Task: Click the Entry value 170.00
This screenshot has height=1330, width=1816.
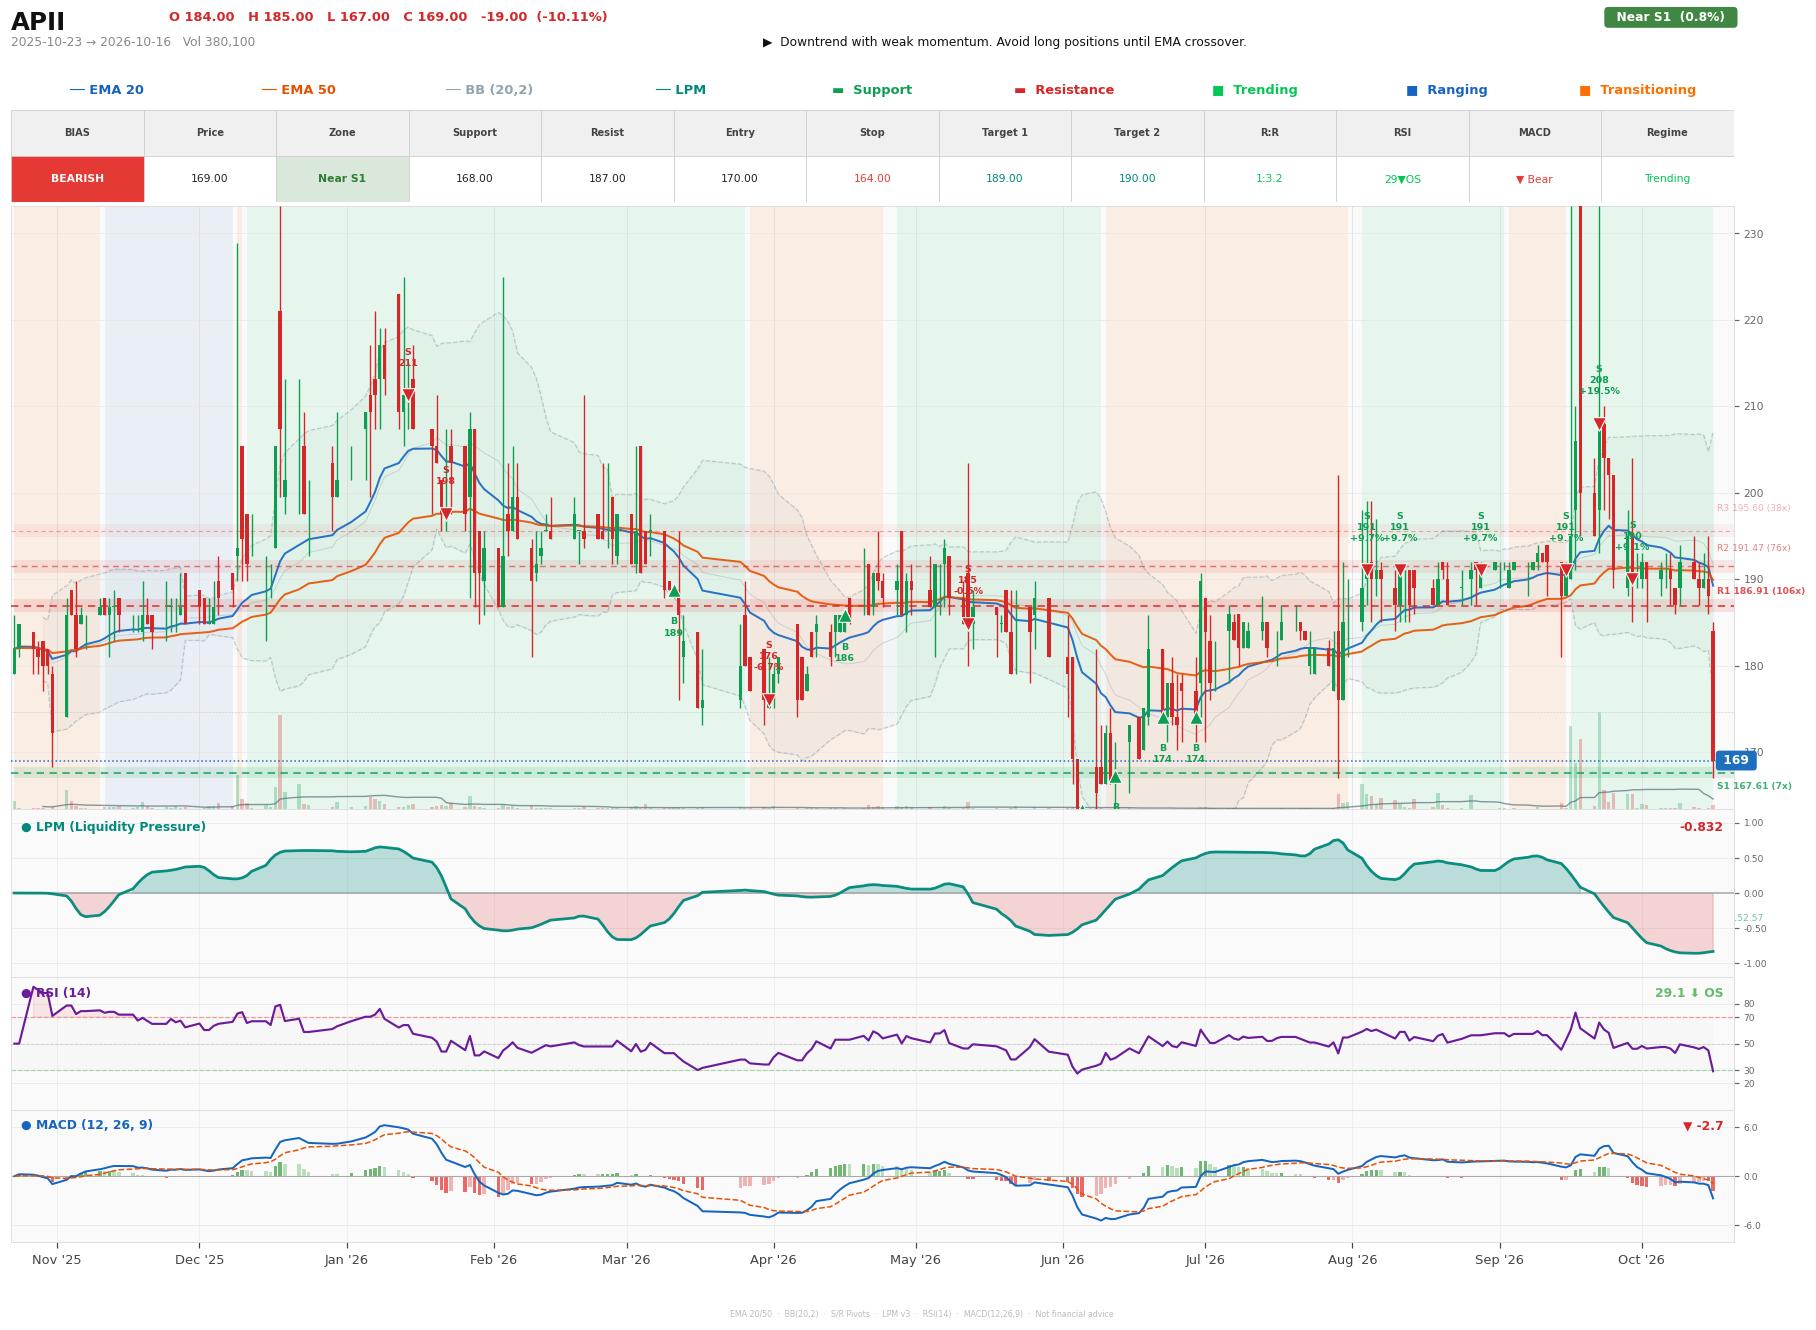Action: tap(740, 179)
